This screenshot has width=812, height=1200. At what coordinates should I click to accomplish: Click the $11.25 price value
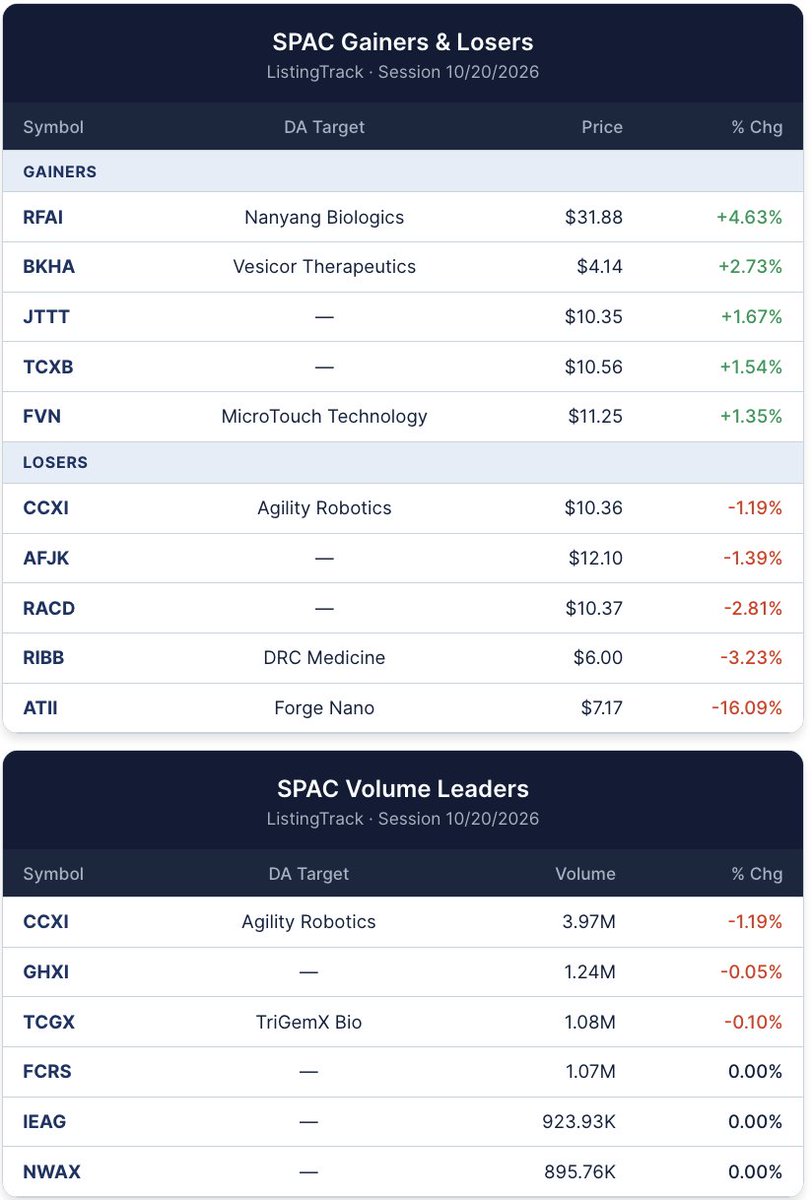[x=595, y=417]
